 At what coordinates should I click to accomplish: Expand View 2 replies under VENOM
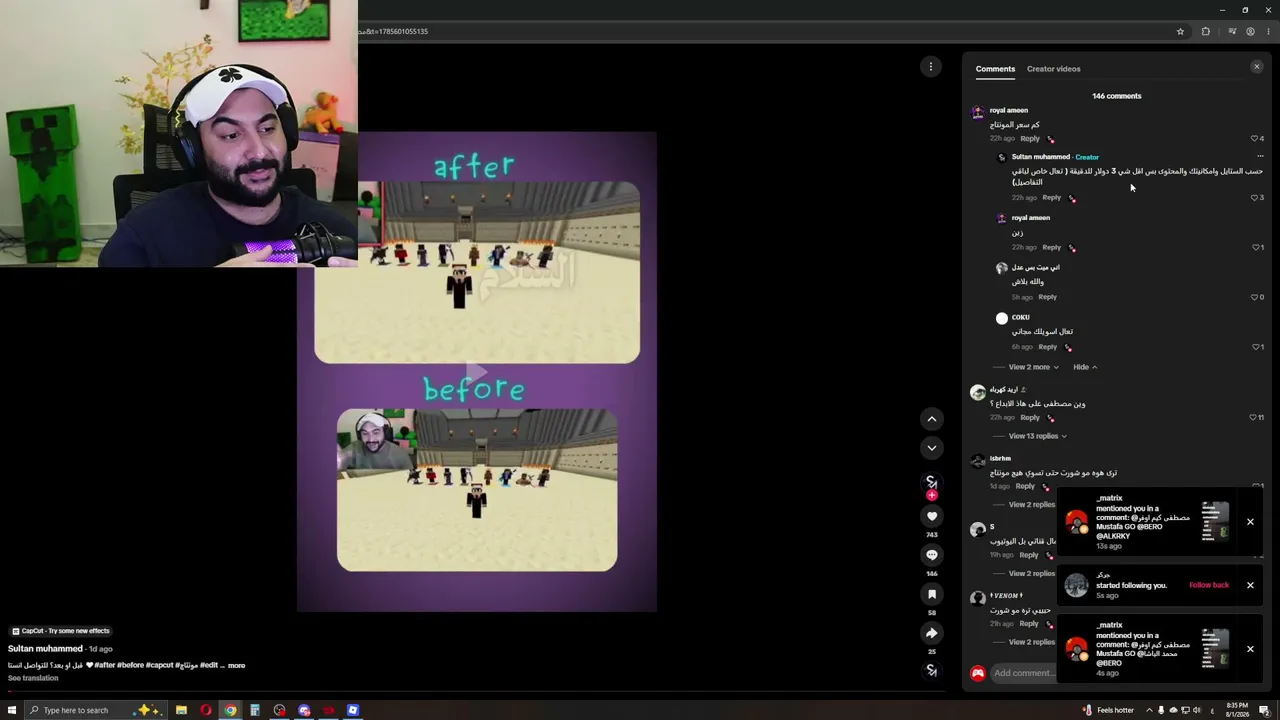[x=1031, y=642]
